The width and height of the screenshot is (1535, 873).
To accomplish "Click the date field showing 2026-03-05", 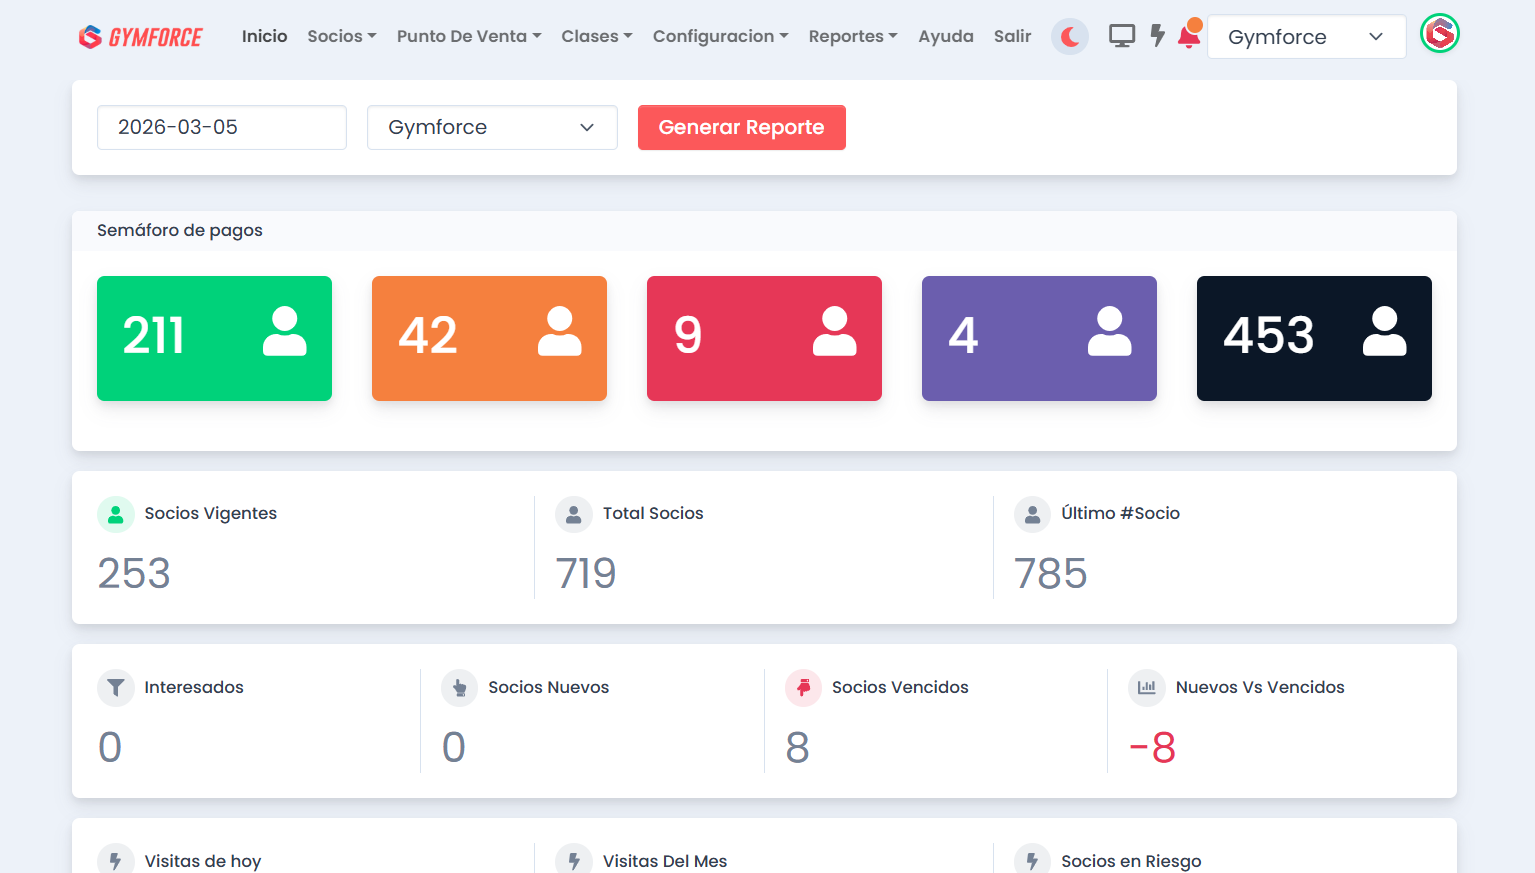I will pos(221,127).
